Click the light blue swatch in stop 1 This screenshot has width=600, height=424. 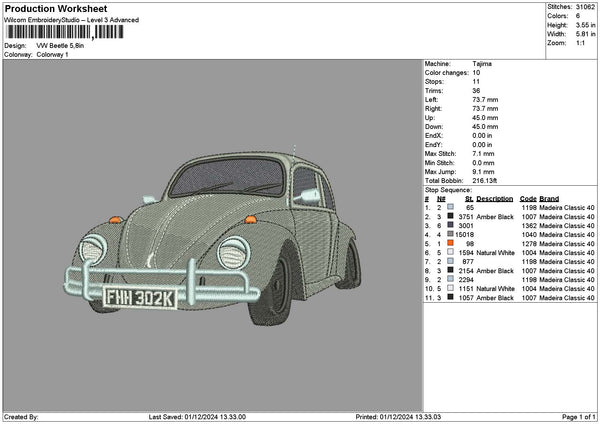coord(450,207)
